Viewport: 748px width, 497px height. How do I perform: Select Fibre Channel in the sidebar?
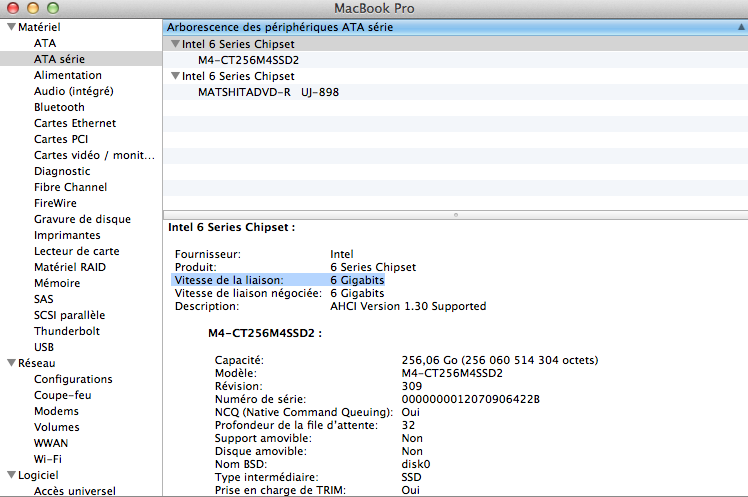pos(70,187)
